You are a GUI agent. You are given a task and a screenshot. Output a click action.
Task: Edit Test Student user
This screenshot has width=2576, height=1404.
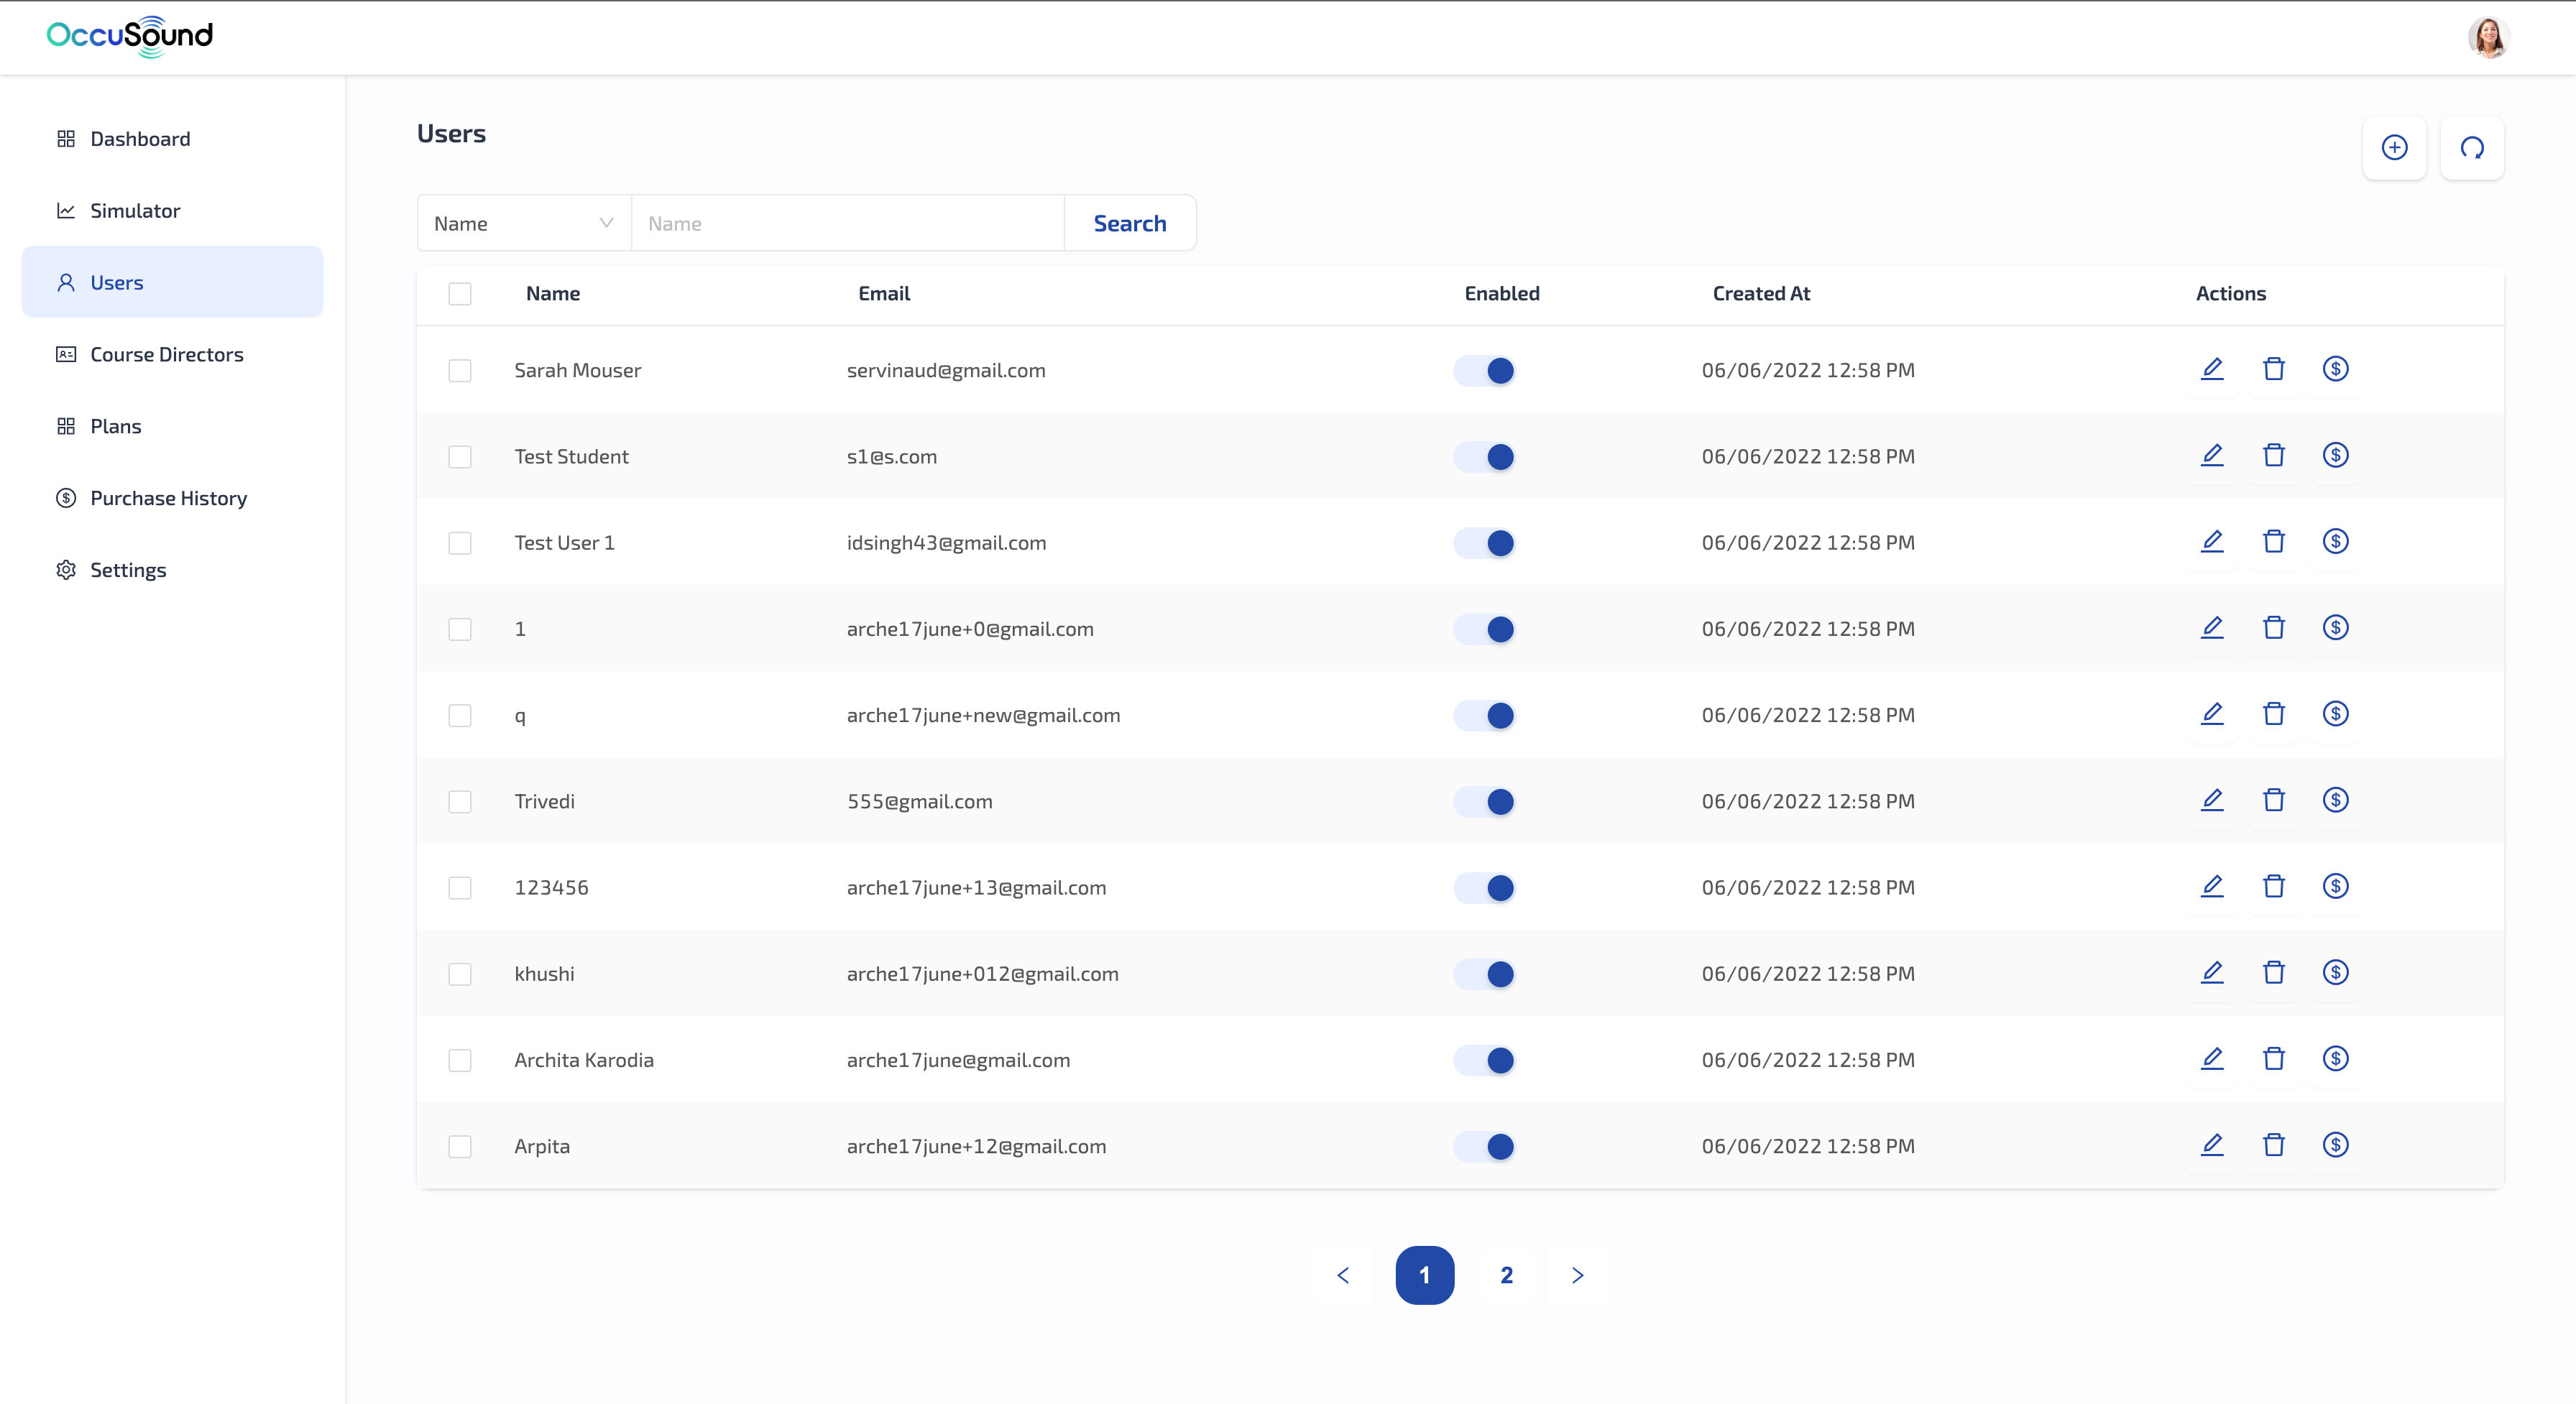click(2212, 455)
